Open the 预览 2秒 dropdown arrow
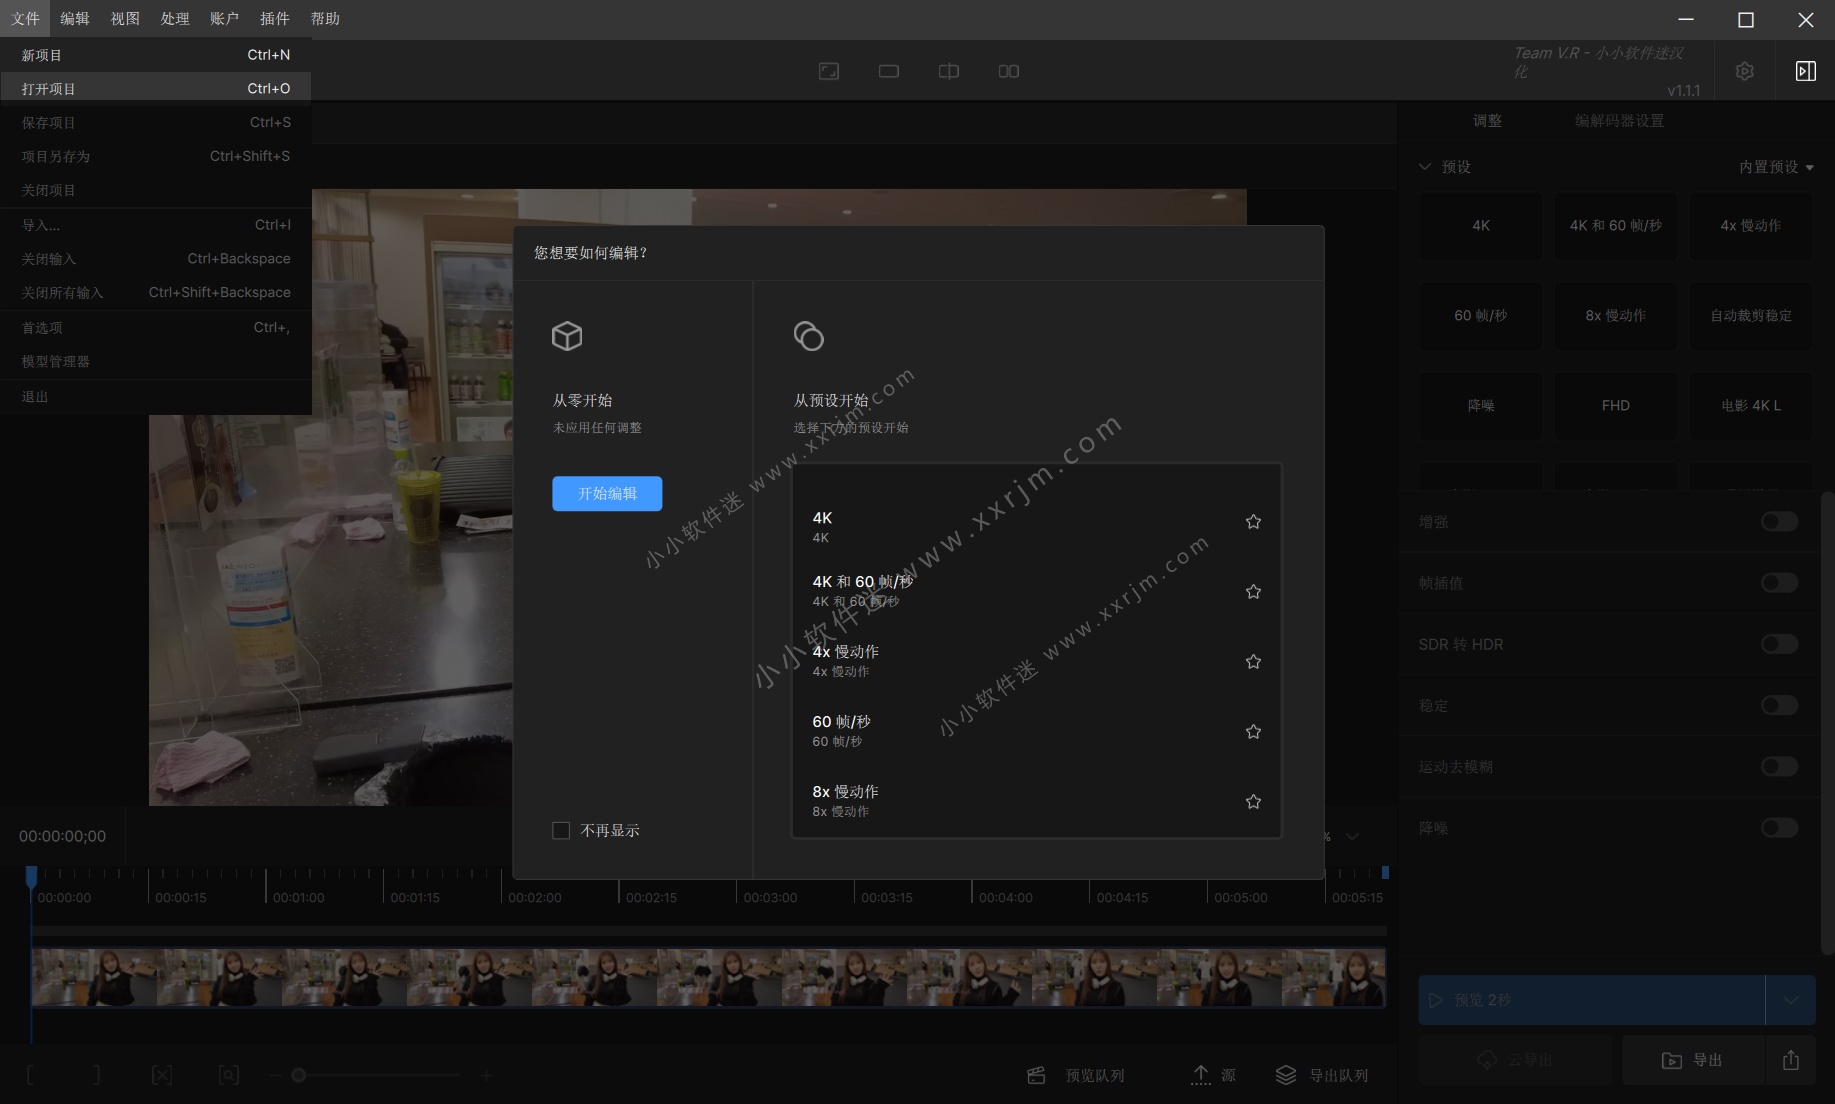This screenshot has width=1835, height=1104. click(x=1791, y=999)
